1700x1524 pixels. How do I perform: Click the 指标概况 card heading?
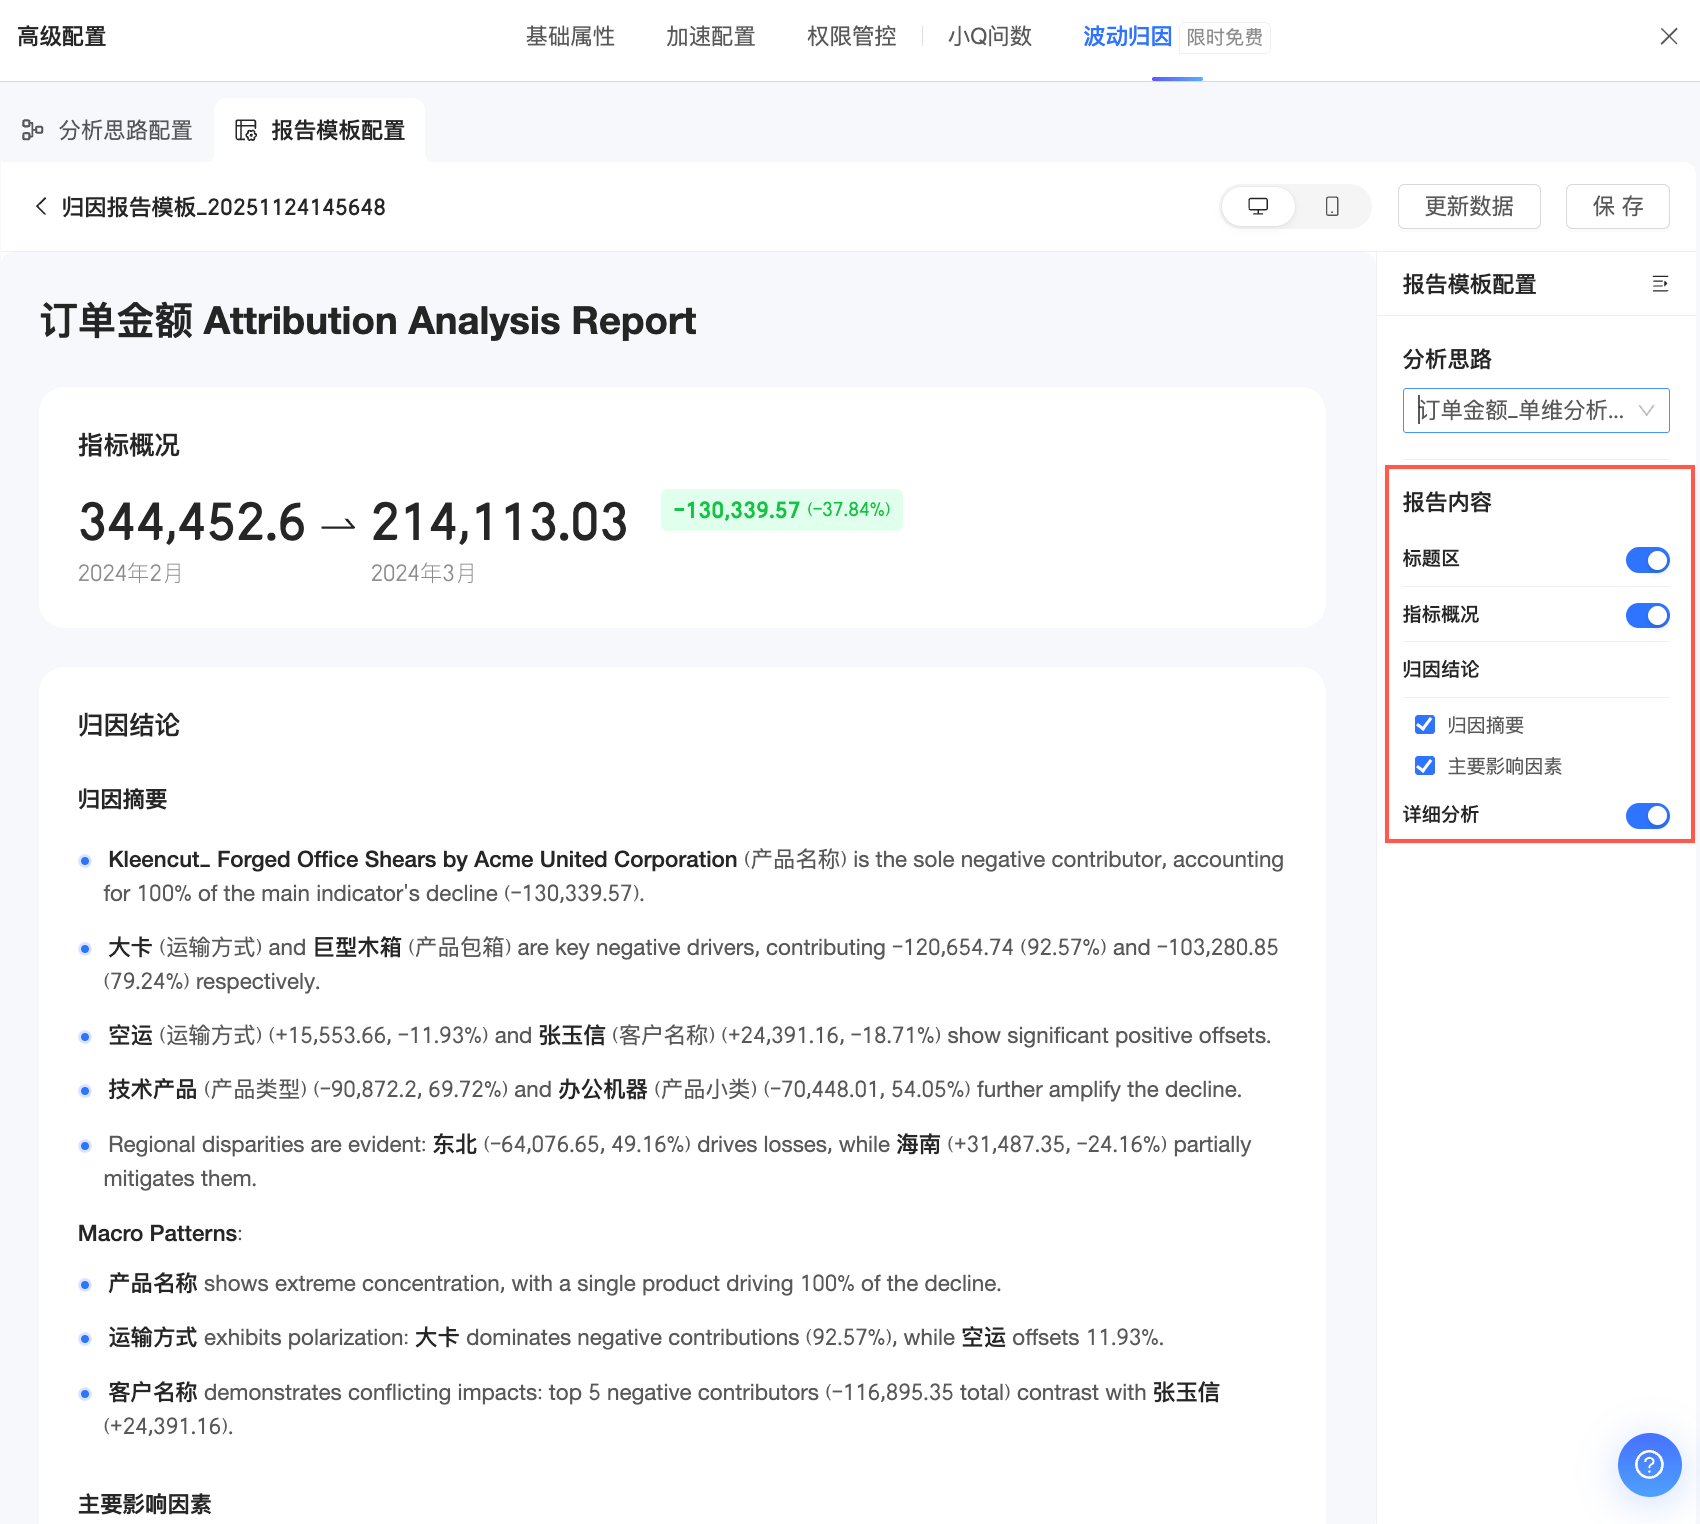pyautogui.click(x=129, y=445)
